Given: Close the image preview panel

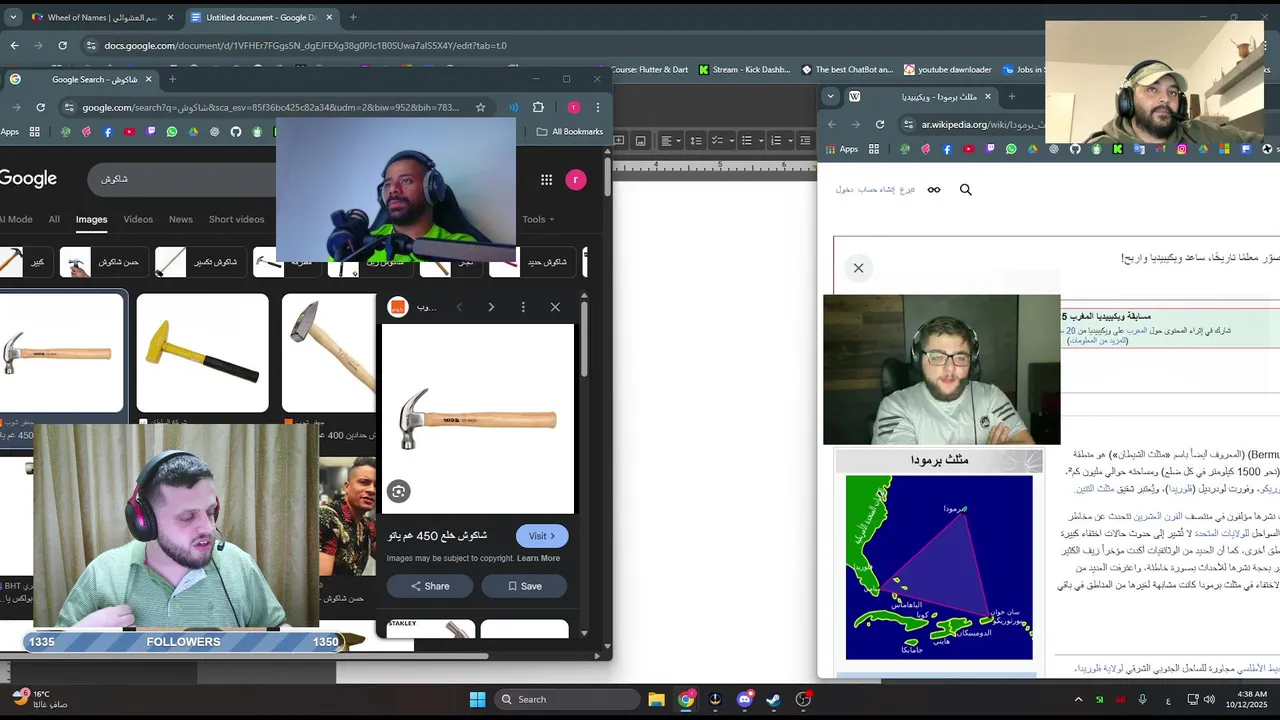Looking at the screenshot, I should tap(555, 307).
